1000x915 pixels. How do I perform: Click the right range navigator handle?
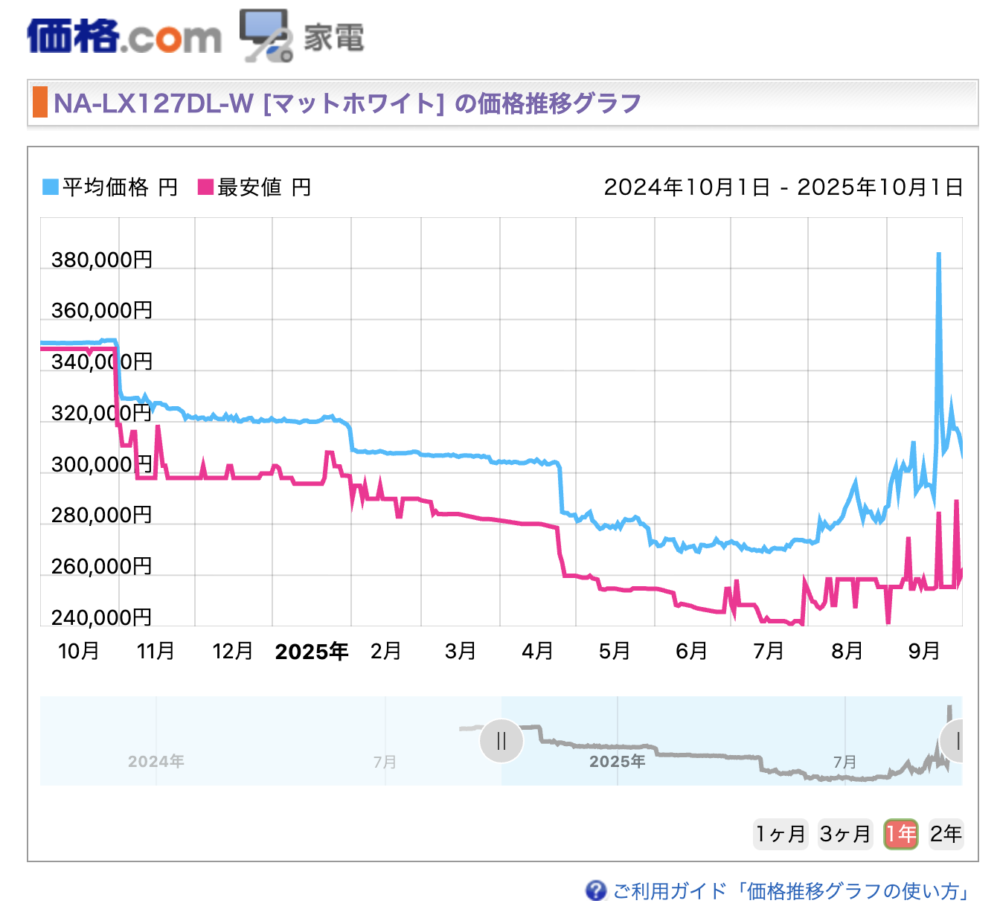pyautogui.click(x=957, y=741)
